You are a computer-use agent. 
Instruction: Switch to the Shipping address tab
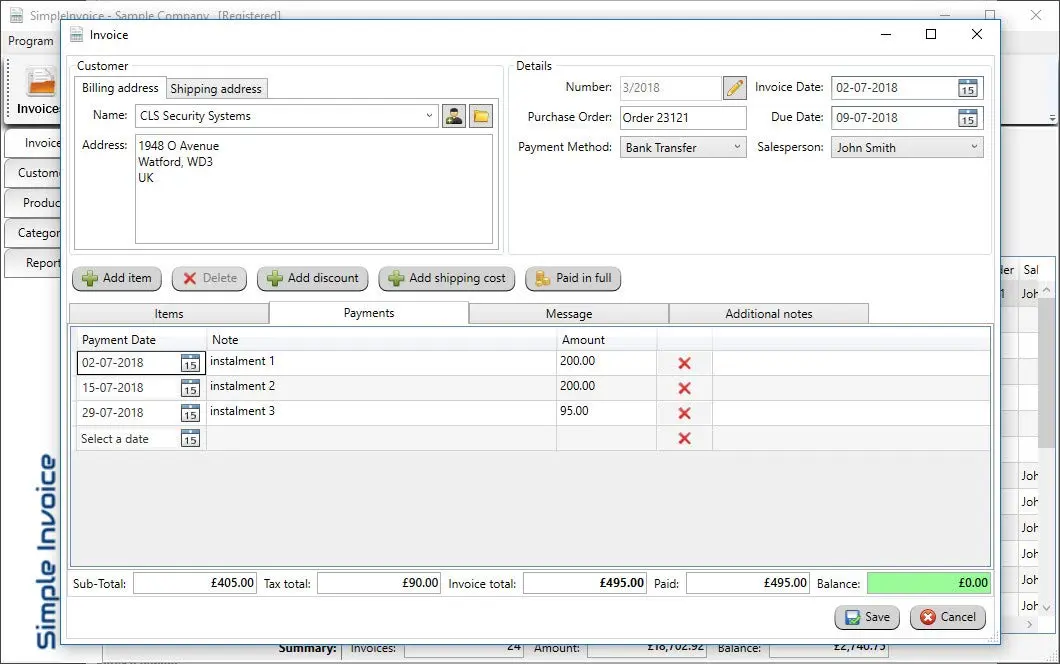pos(216,89)
